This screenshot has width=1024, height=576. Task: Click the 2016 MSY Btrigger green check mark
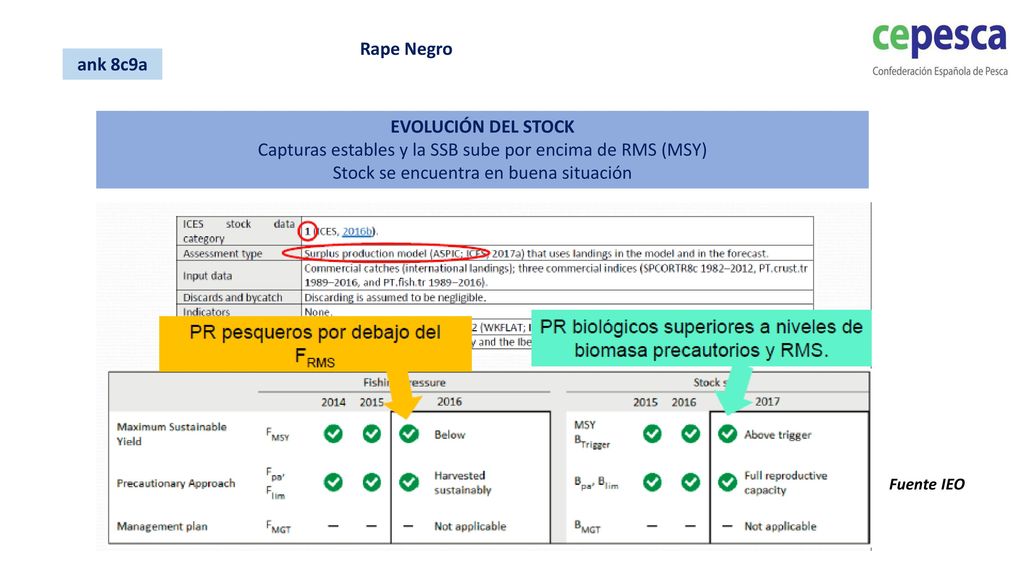[x=690, y=434]
